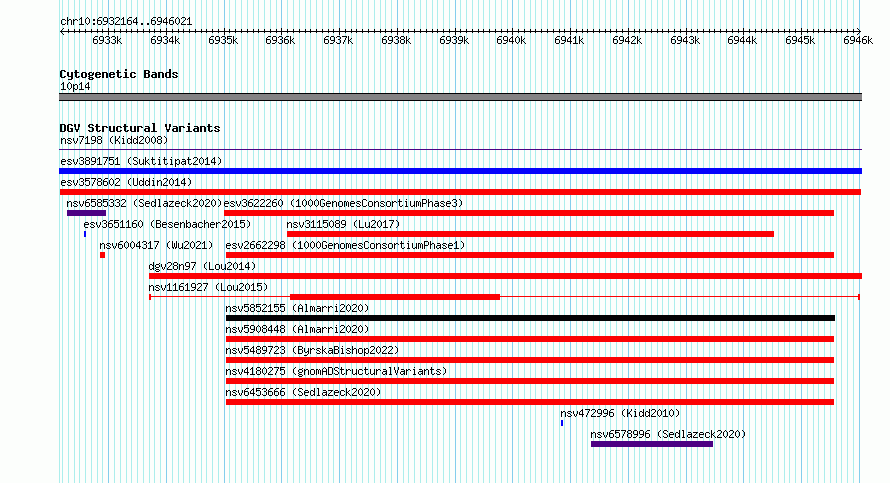Open the nsv6585332 (Sedlazeck2020) label
890x483 pixels.
point(144,203)
